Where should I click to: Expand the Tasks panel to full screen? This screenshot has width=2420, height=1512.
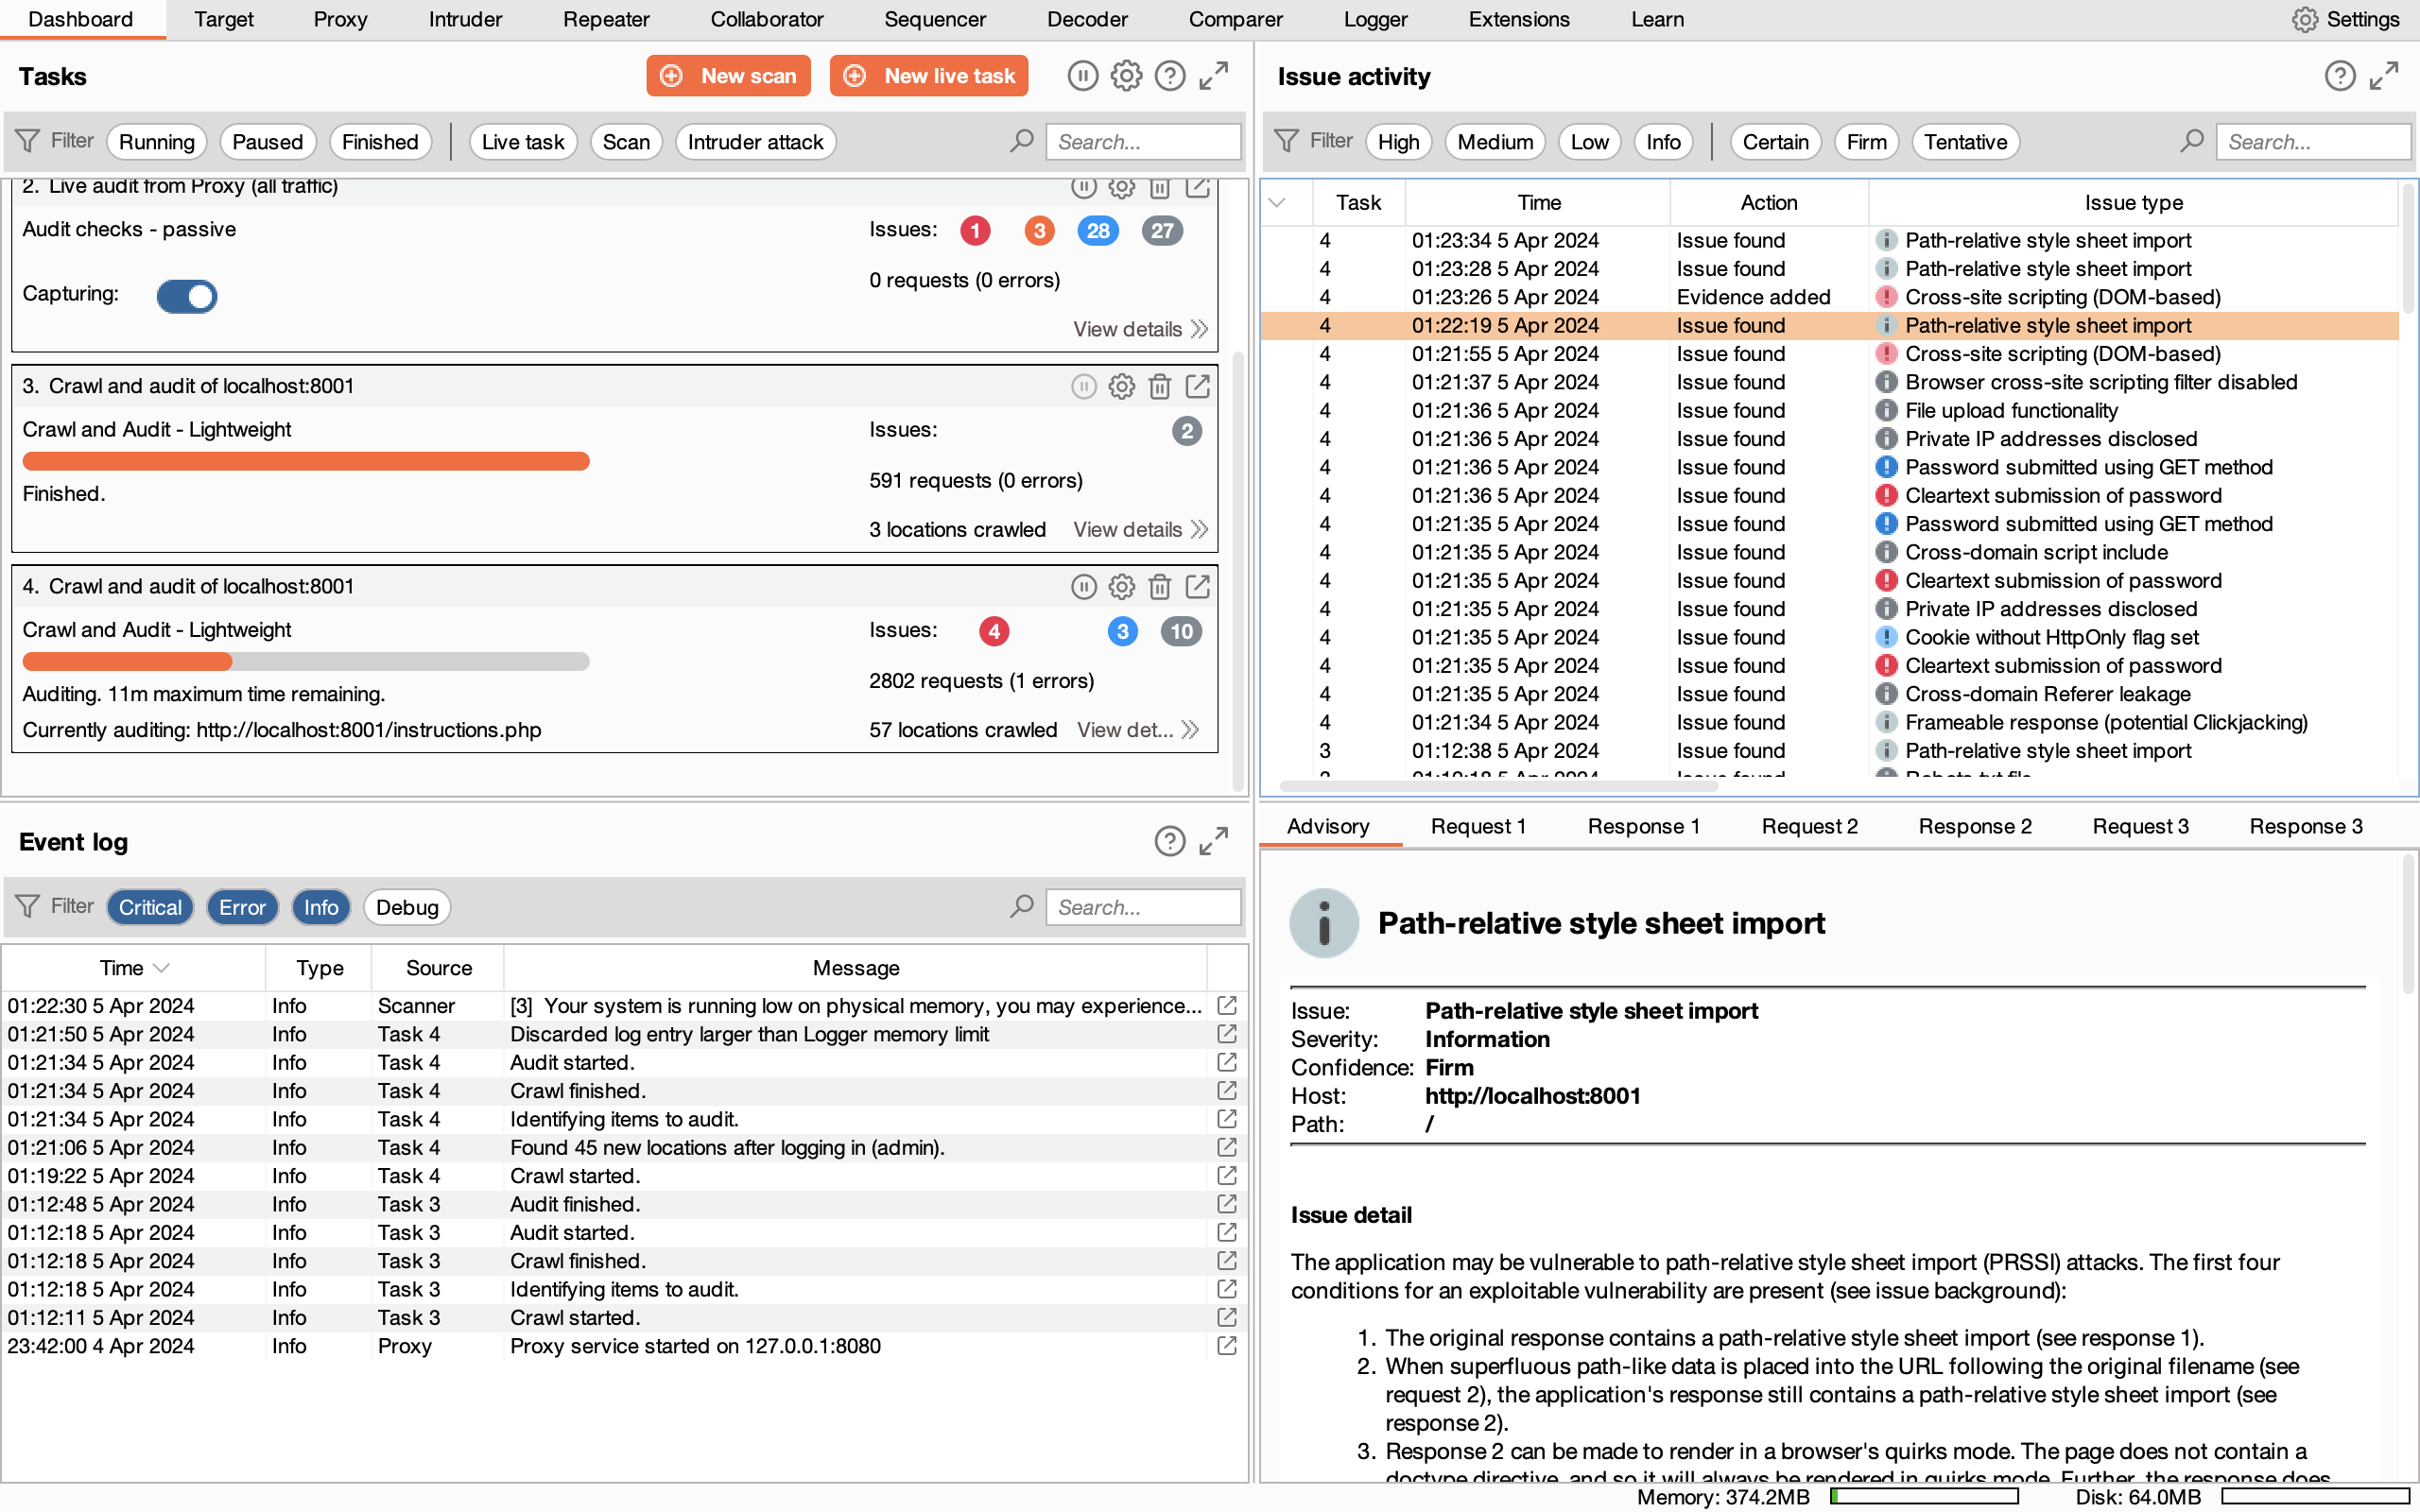point(1212,75)
